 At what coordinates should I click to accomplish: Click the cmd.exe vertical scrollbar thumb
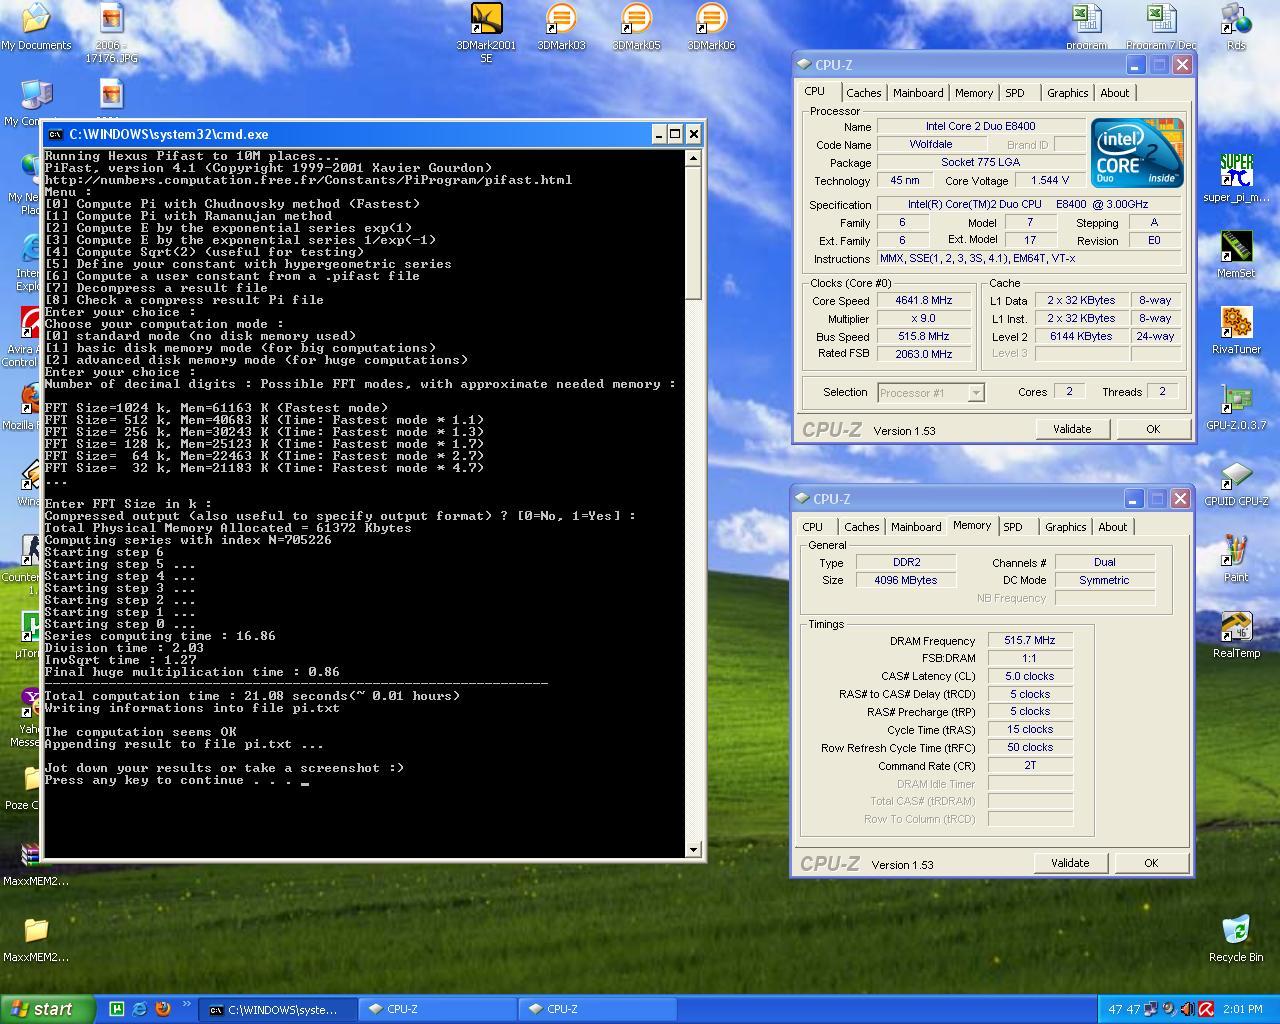pos(694,232)
